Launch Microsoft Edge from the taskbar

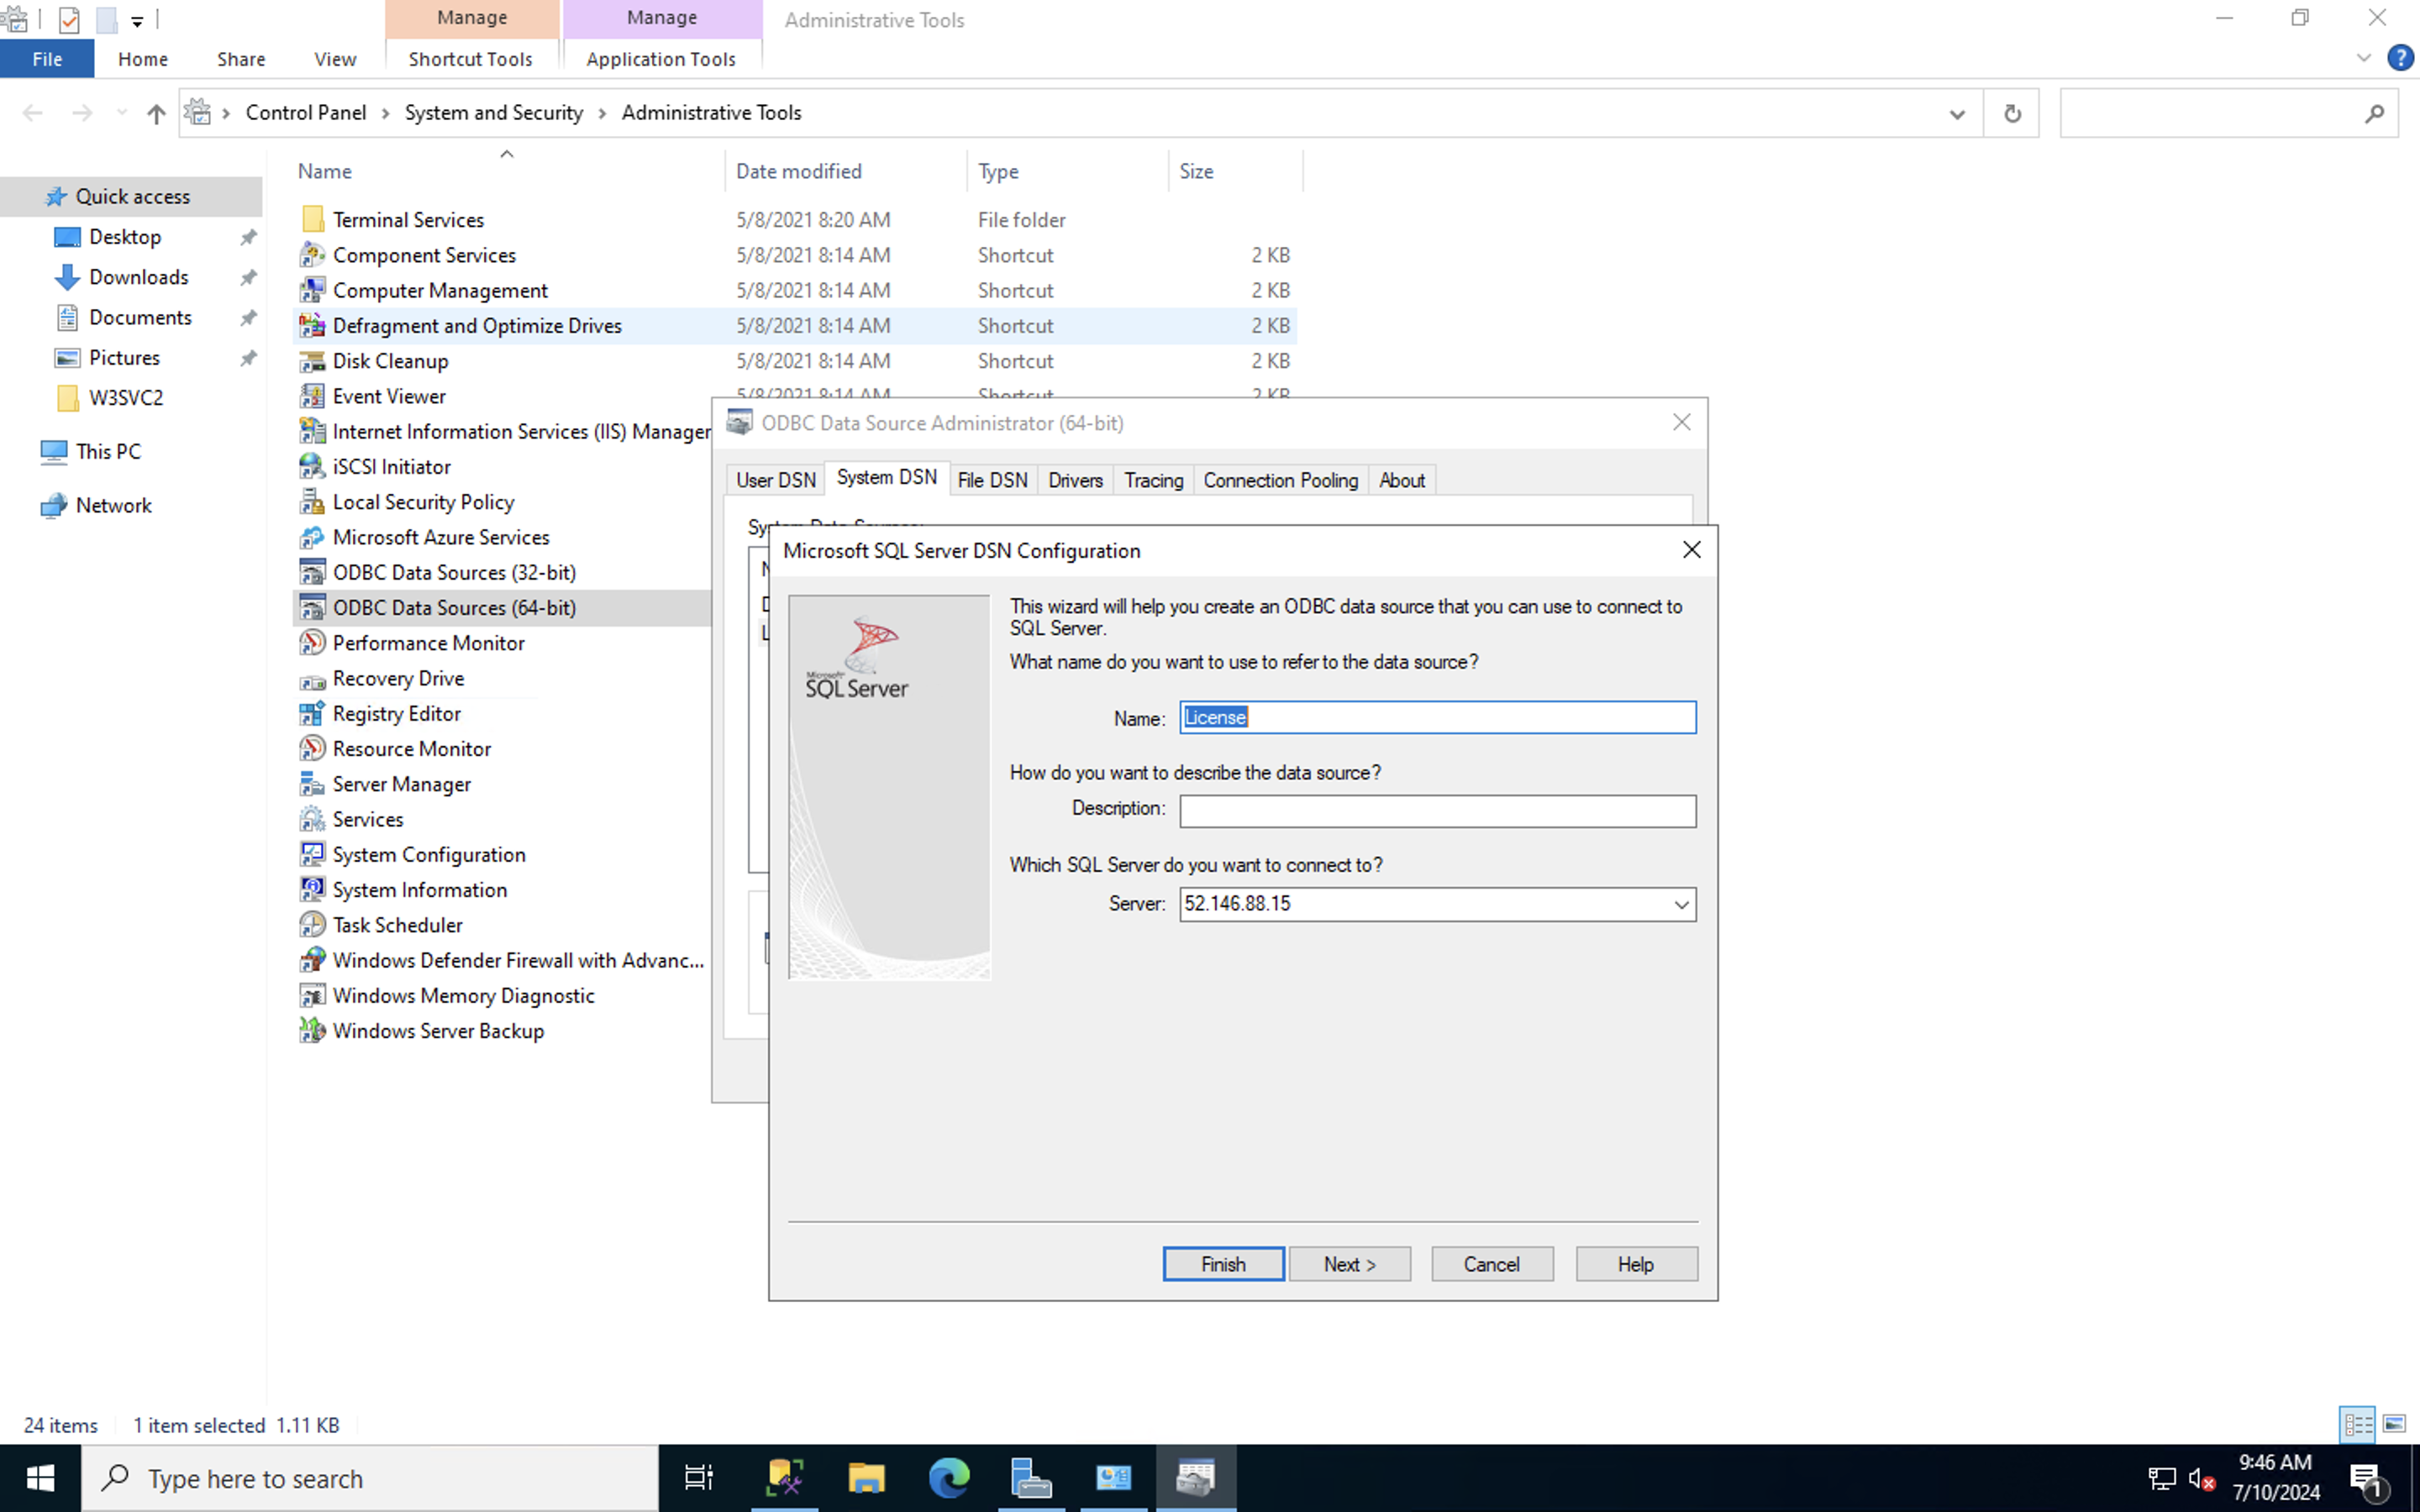(947, 1477)
